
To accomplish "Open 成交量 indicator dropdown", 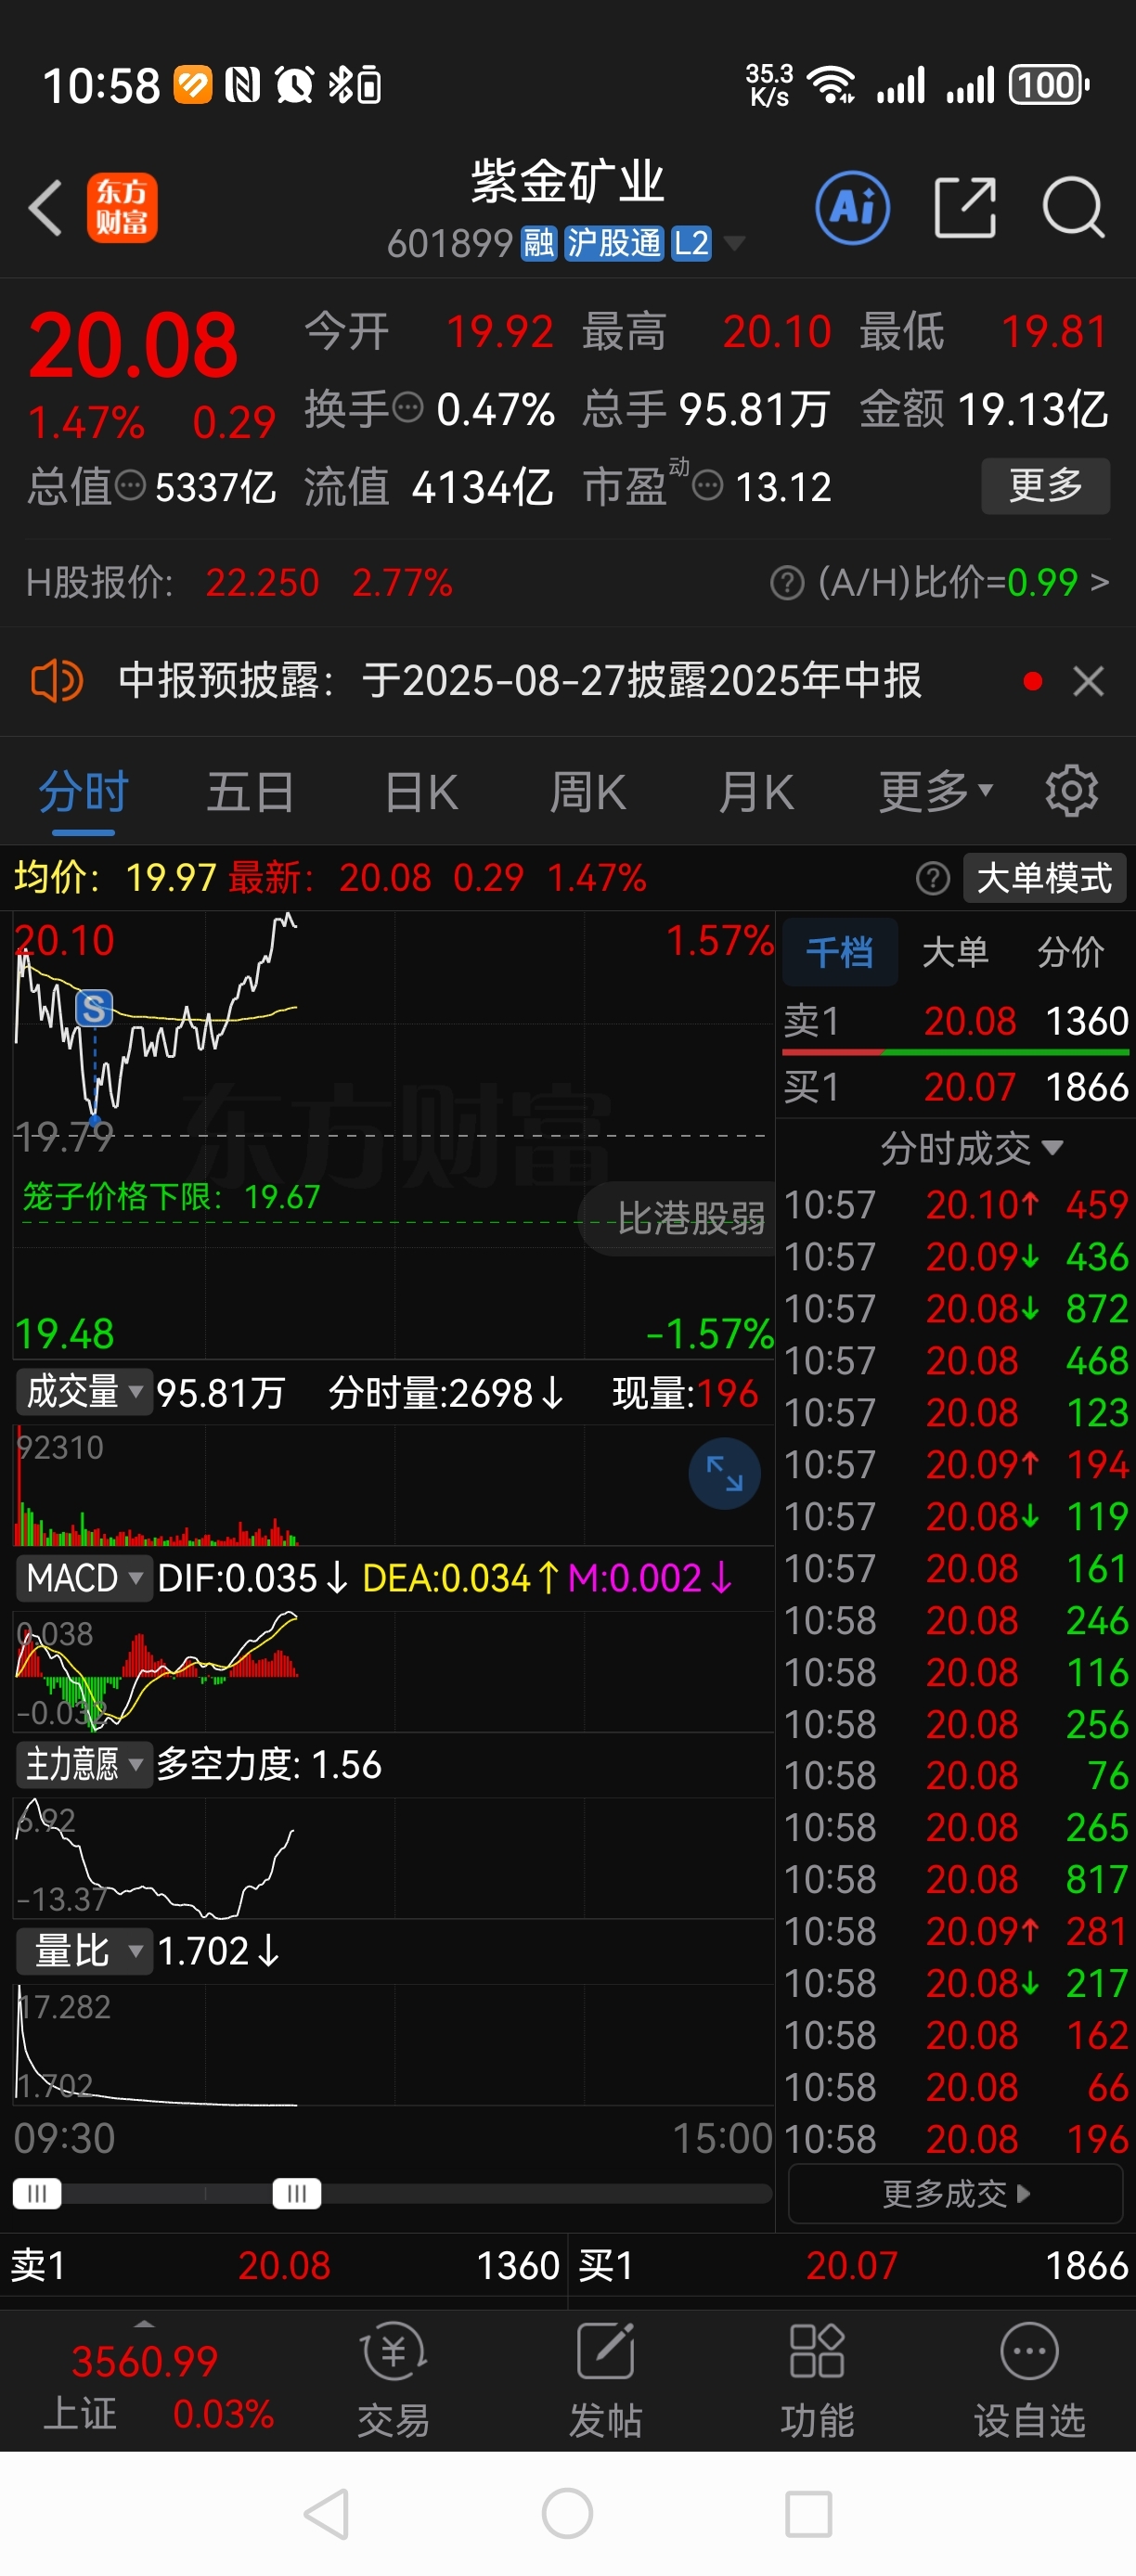I will (84, 1392).
